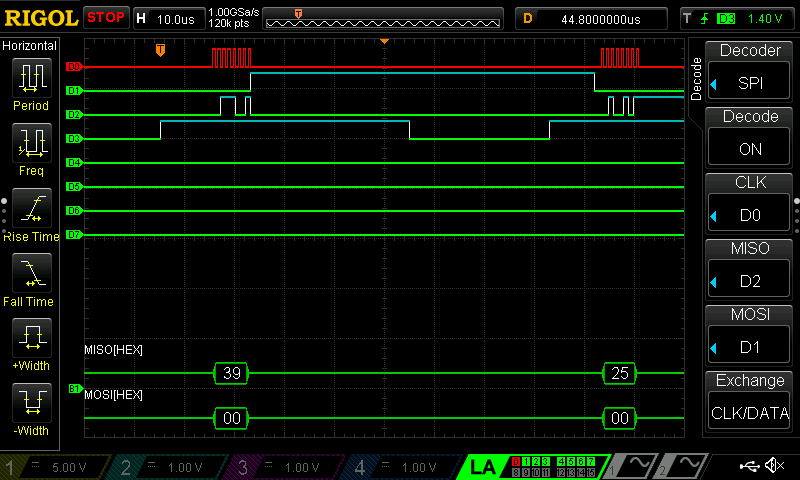
Task: Click the orange trigger position marker
Action: (x=160, y=50)
